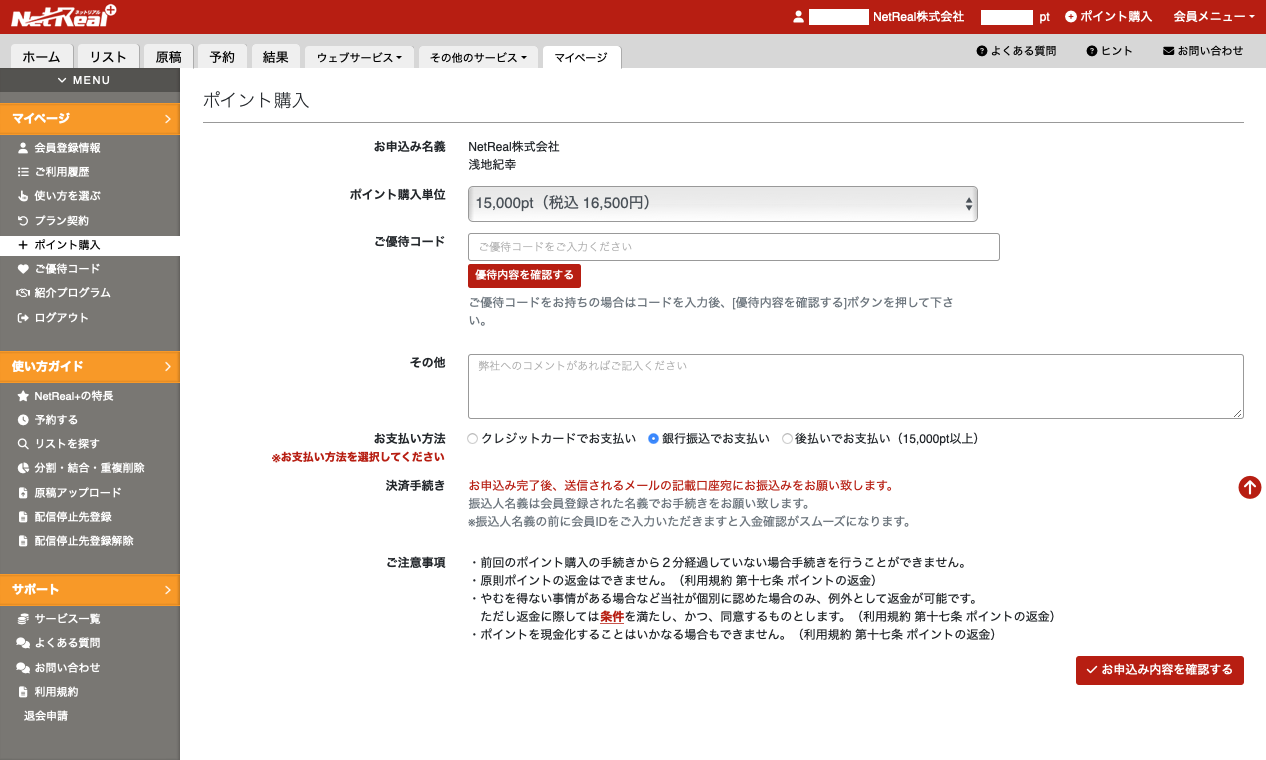Open プラン契約 in the sidebar
The image size is (1266, 760).
click(62, 220)
